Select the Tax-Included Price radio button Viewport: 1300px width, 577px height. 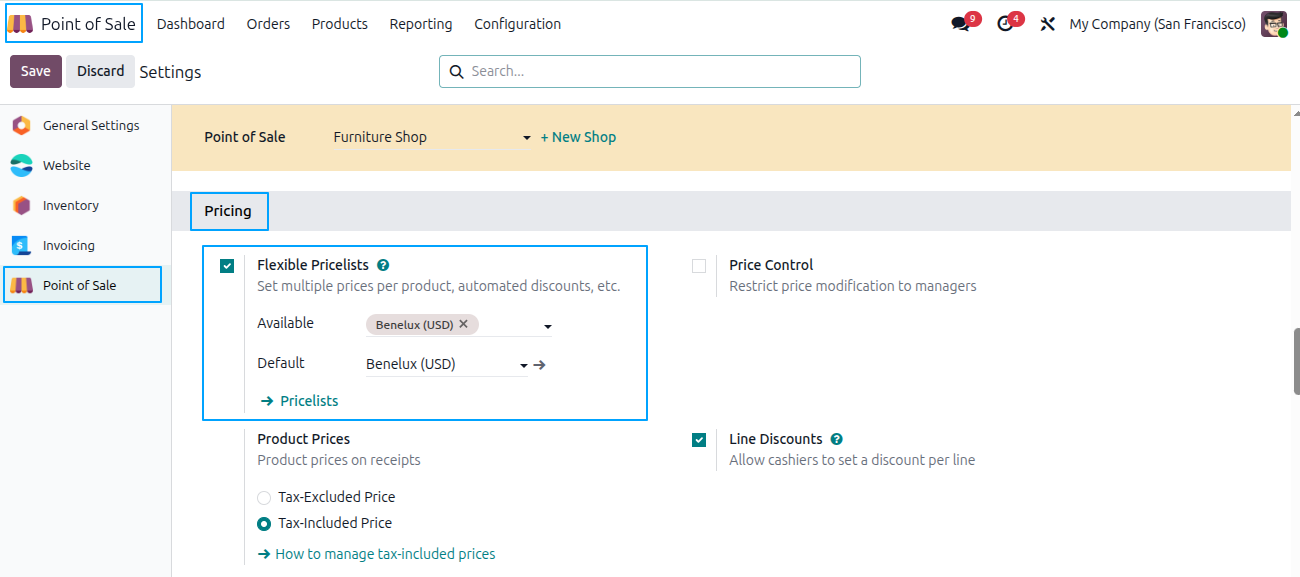click(x=264, y=524)
